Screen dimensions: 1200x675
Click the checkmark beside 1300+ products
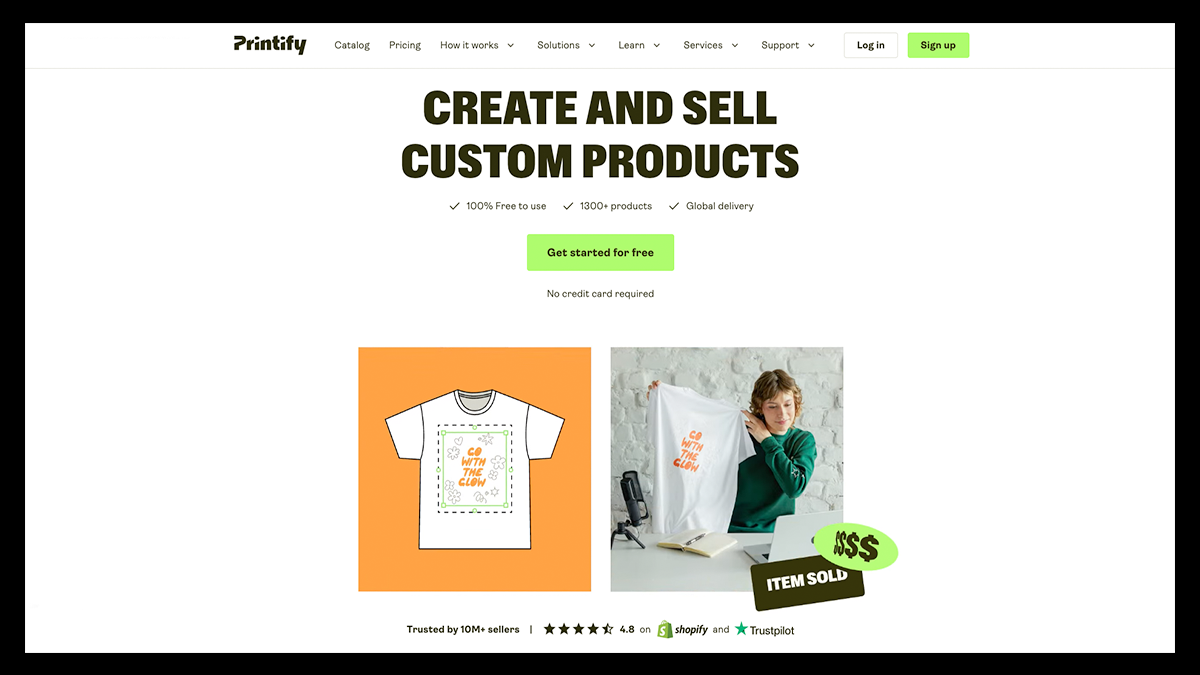pos(568,206)
